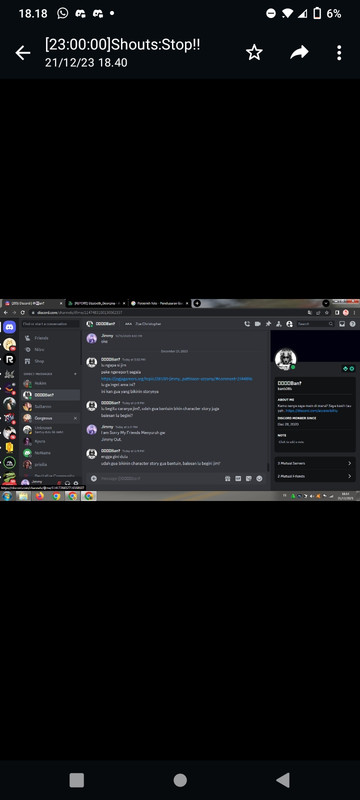Close the Gorgeous DM with the X

coord(75,418)
